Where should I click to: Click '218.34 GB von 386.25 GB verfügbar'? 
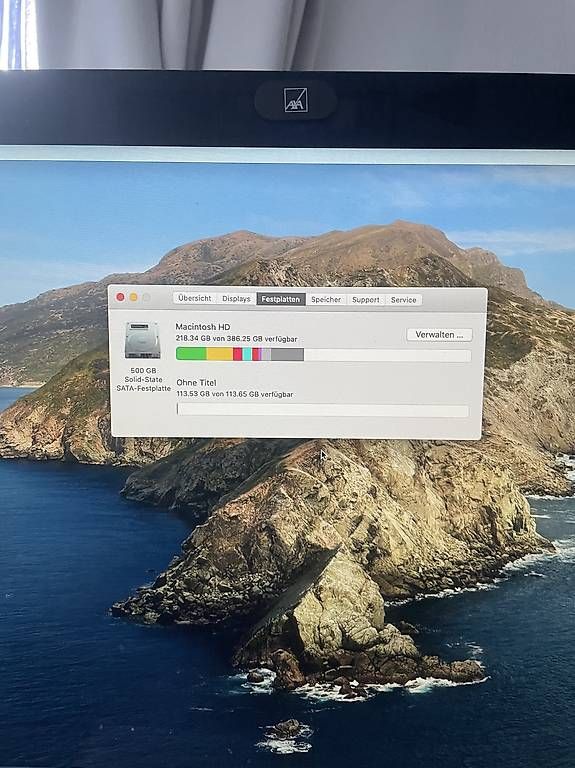tap(237, 338)
